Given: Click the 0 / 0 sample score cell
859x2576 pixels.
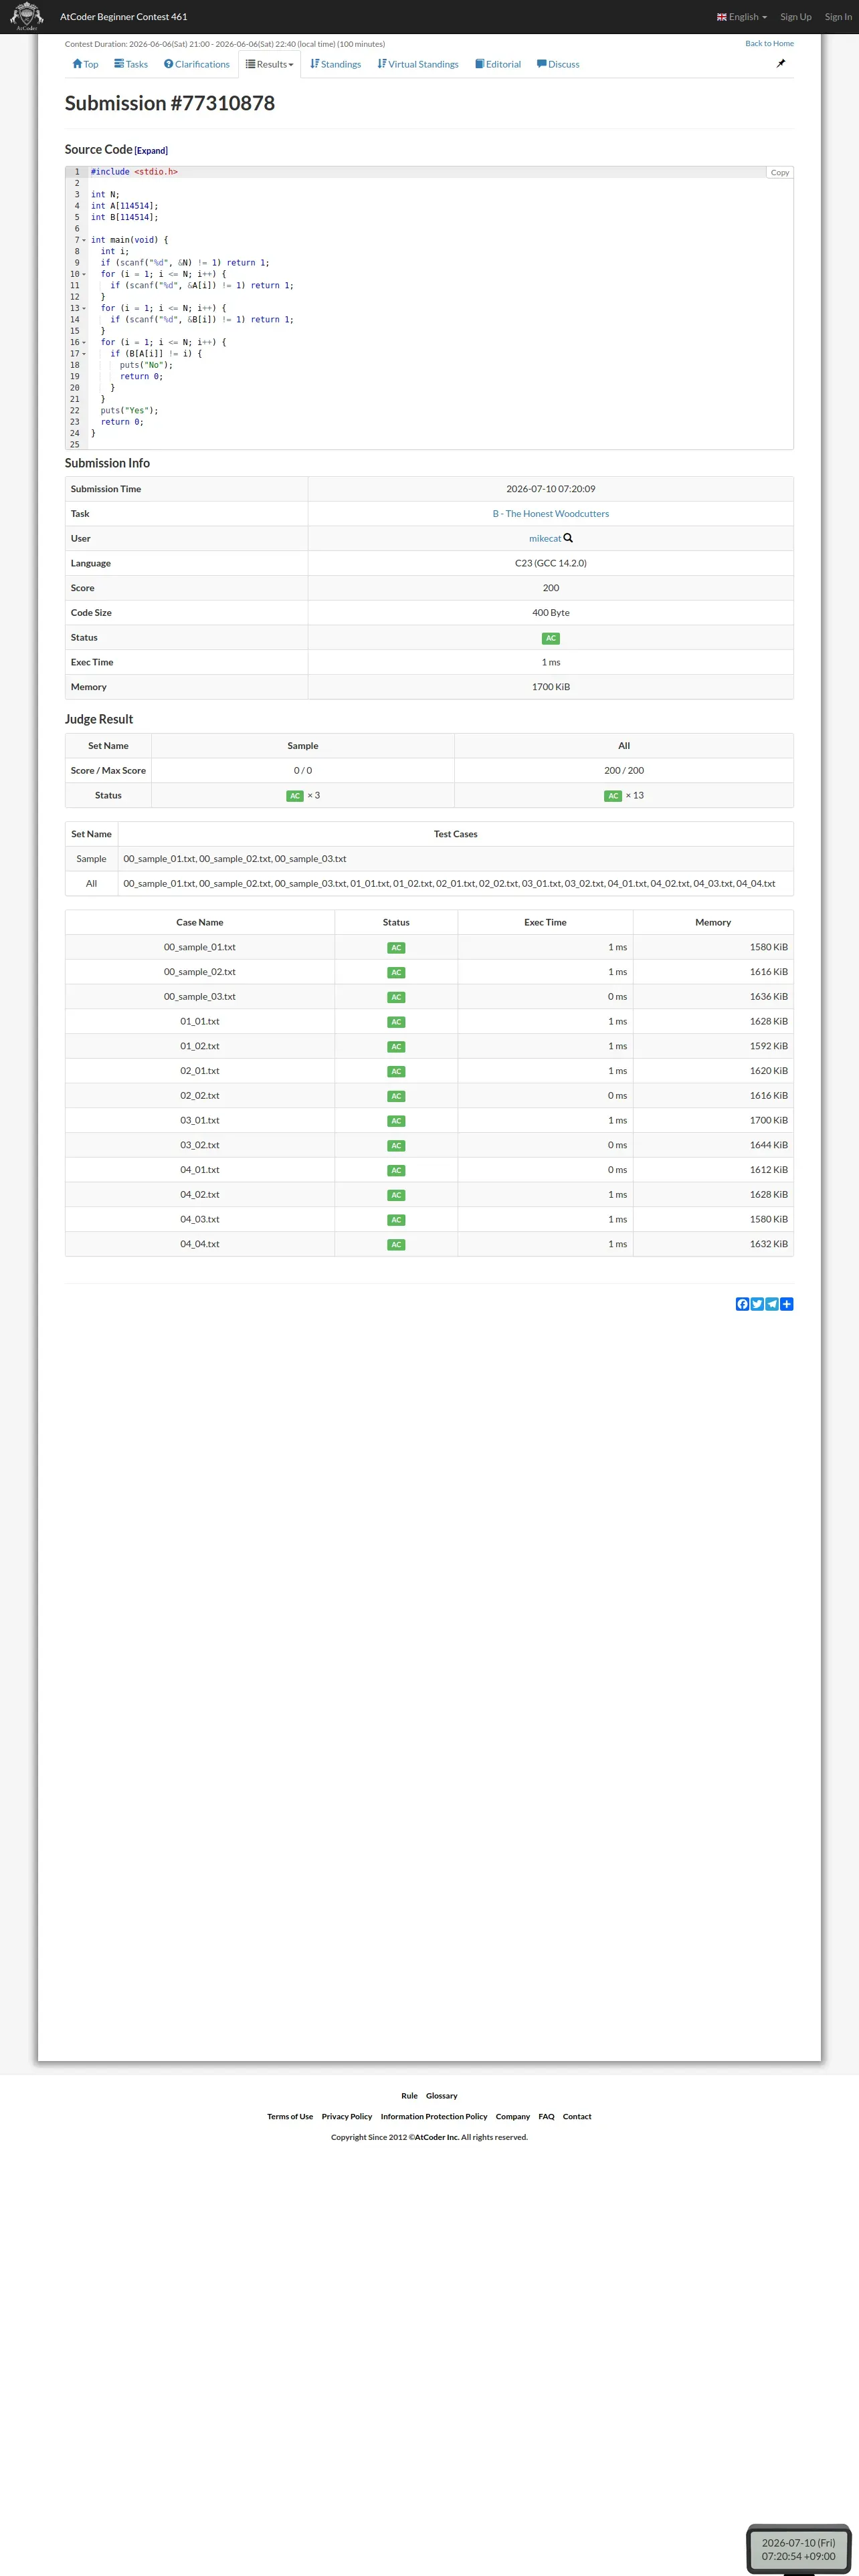Looking at the screenshot, I should pos(303,771).
